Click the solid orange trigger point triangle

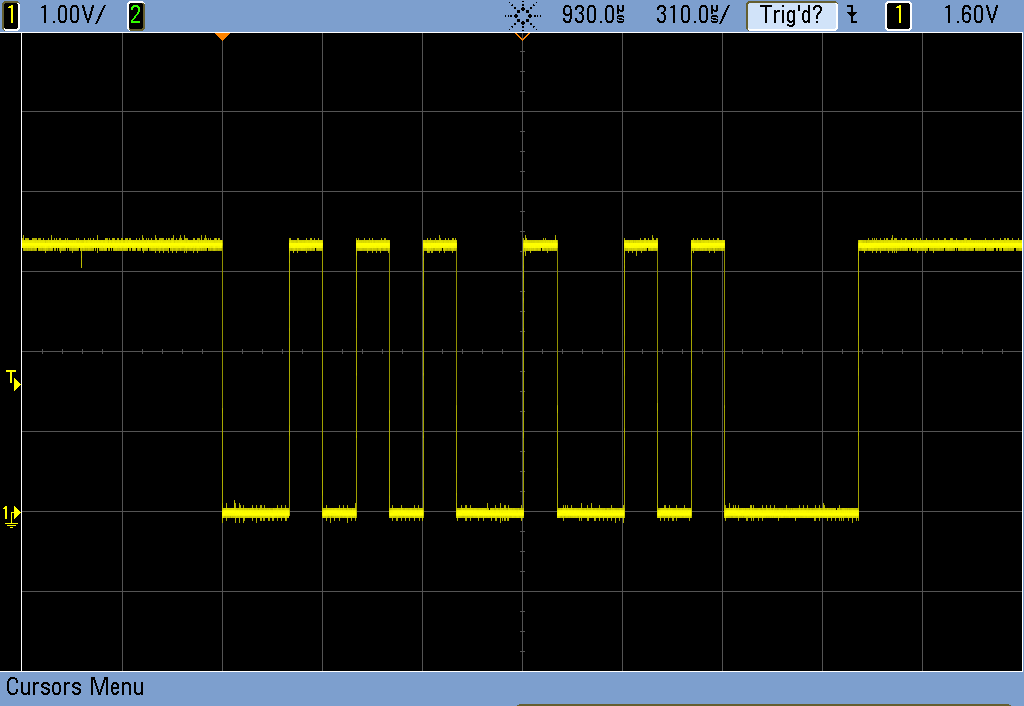pos(222,37)
